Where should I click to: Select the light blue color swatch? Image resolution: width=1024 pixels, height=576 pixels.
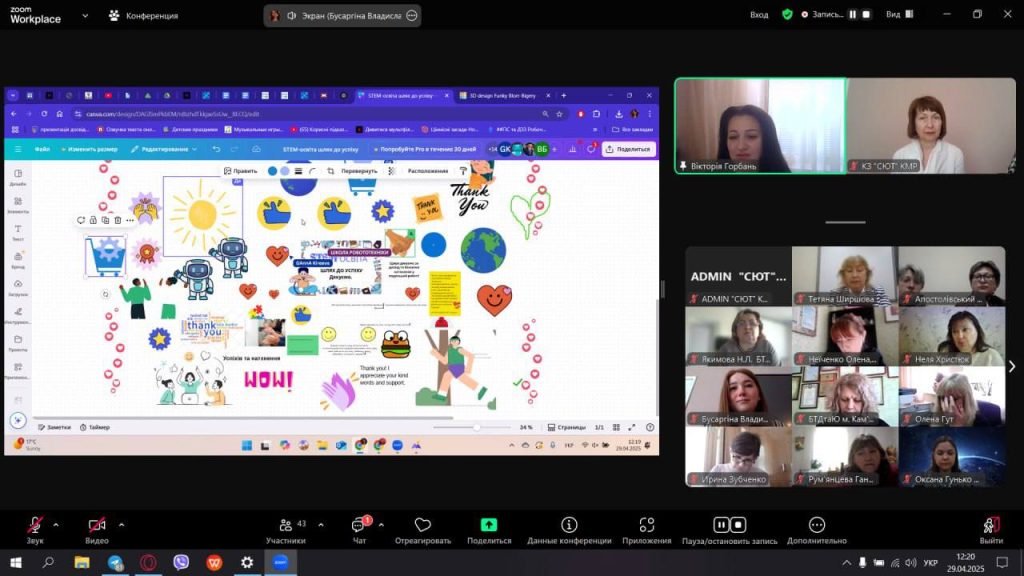coord(285,171)
